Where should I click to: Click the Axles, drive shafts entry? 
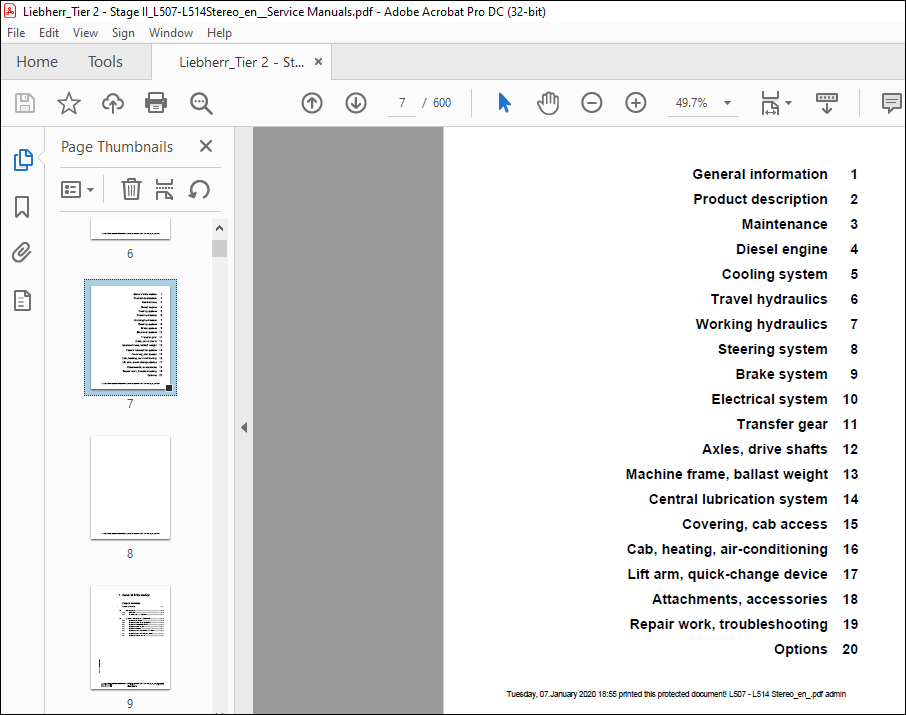pos(765,449)
